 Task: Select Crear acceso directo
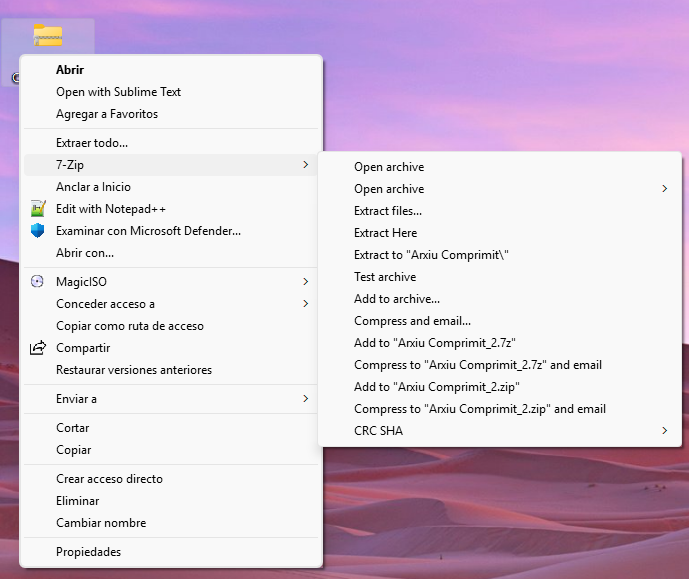[x=170, y=478]
